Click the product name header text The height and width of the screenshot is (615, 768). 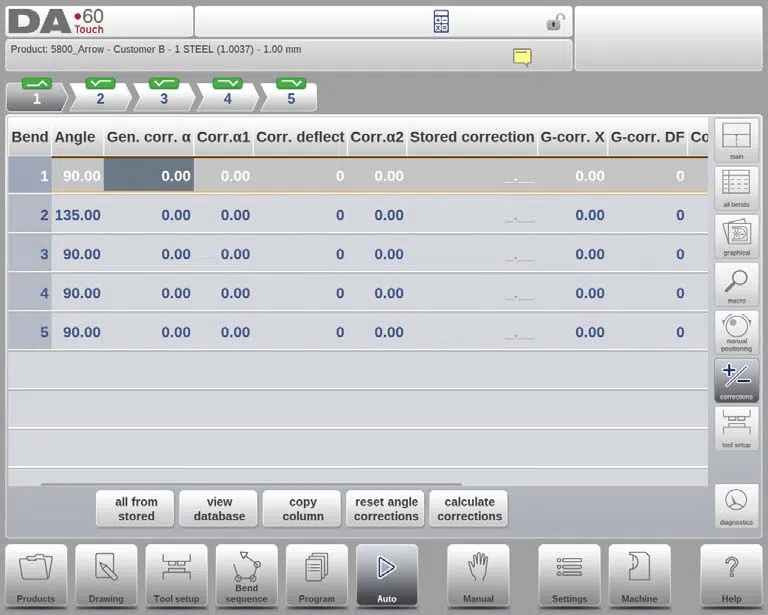click(156, 49)
